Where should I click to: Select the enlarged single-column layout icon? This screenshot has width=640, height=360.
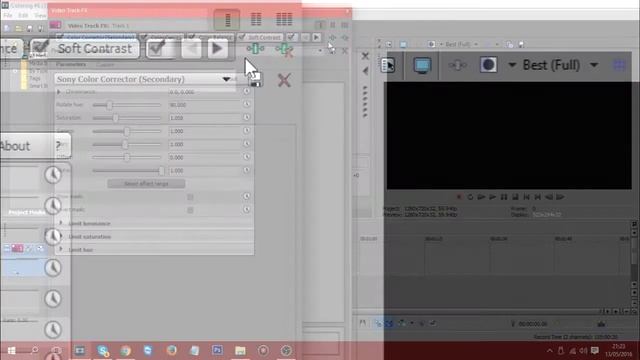(x=227, y=19)
